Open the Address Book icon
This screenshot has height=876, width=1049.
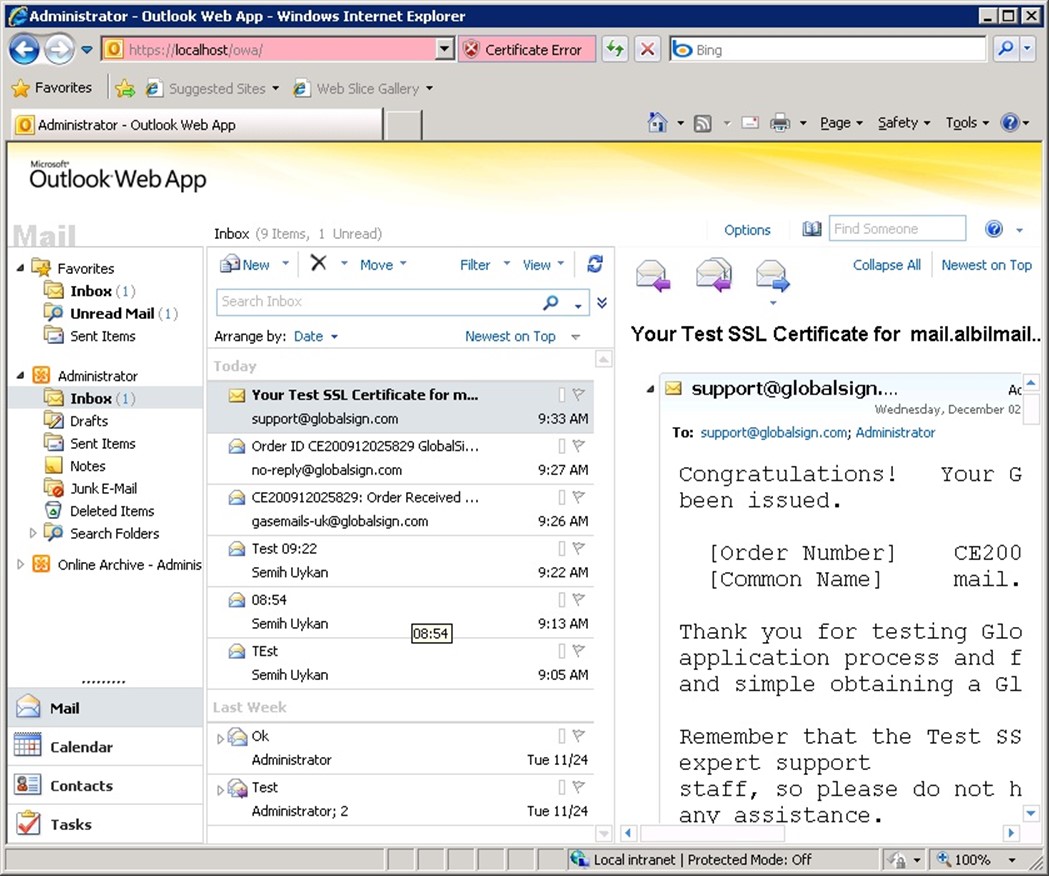coord(812,230)
